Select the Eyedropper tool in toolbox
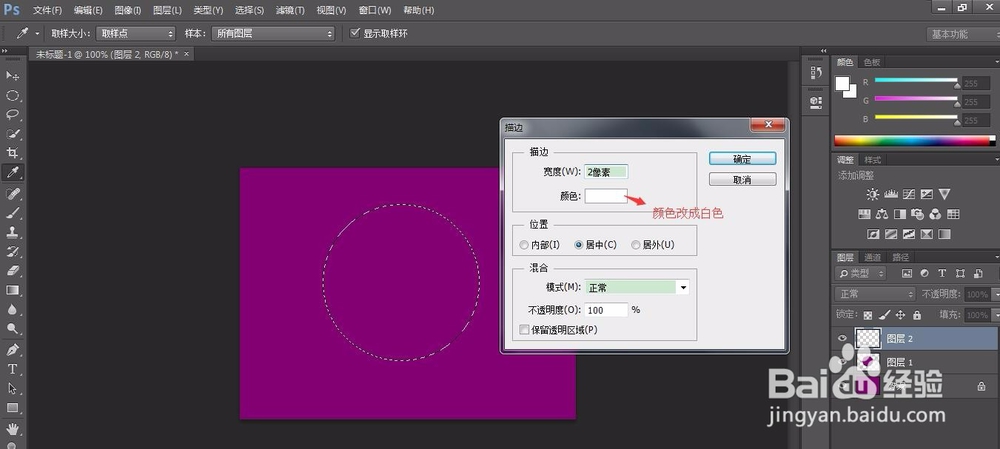The width and height of the screenshot is (1000, 449). 12,172
